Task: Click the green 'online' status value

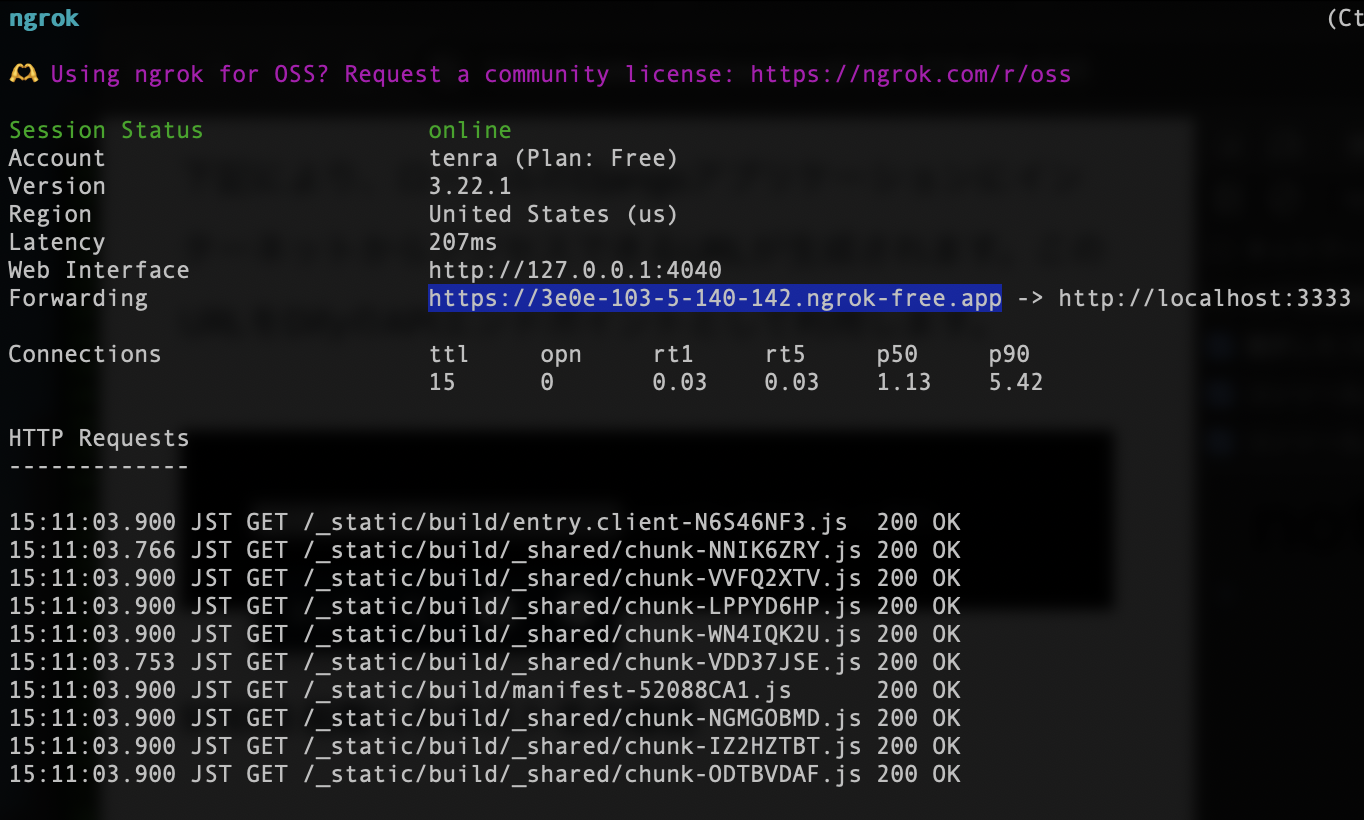Action: point(470,130)
